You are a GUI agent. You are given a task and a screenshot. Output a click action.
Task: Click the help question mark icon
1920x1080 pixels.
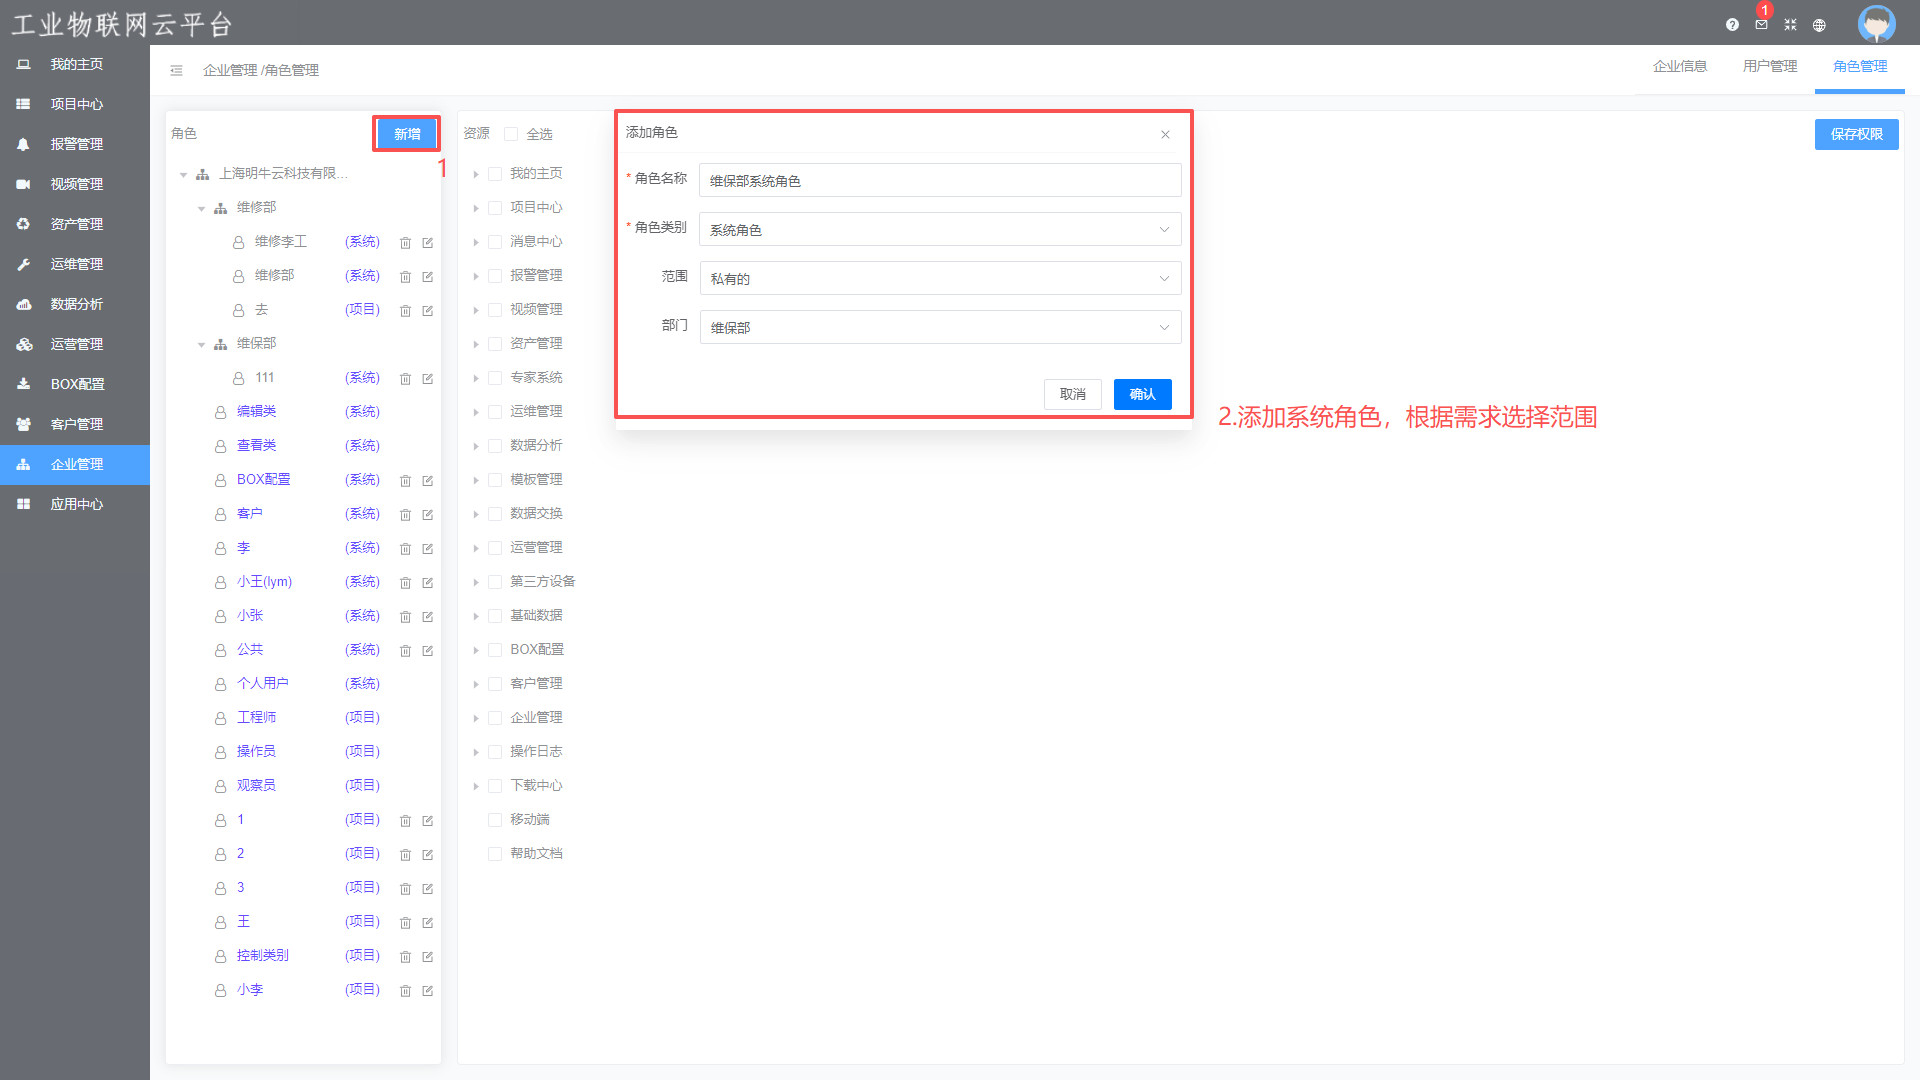pos(1732,25)
